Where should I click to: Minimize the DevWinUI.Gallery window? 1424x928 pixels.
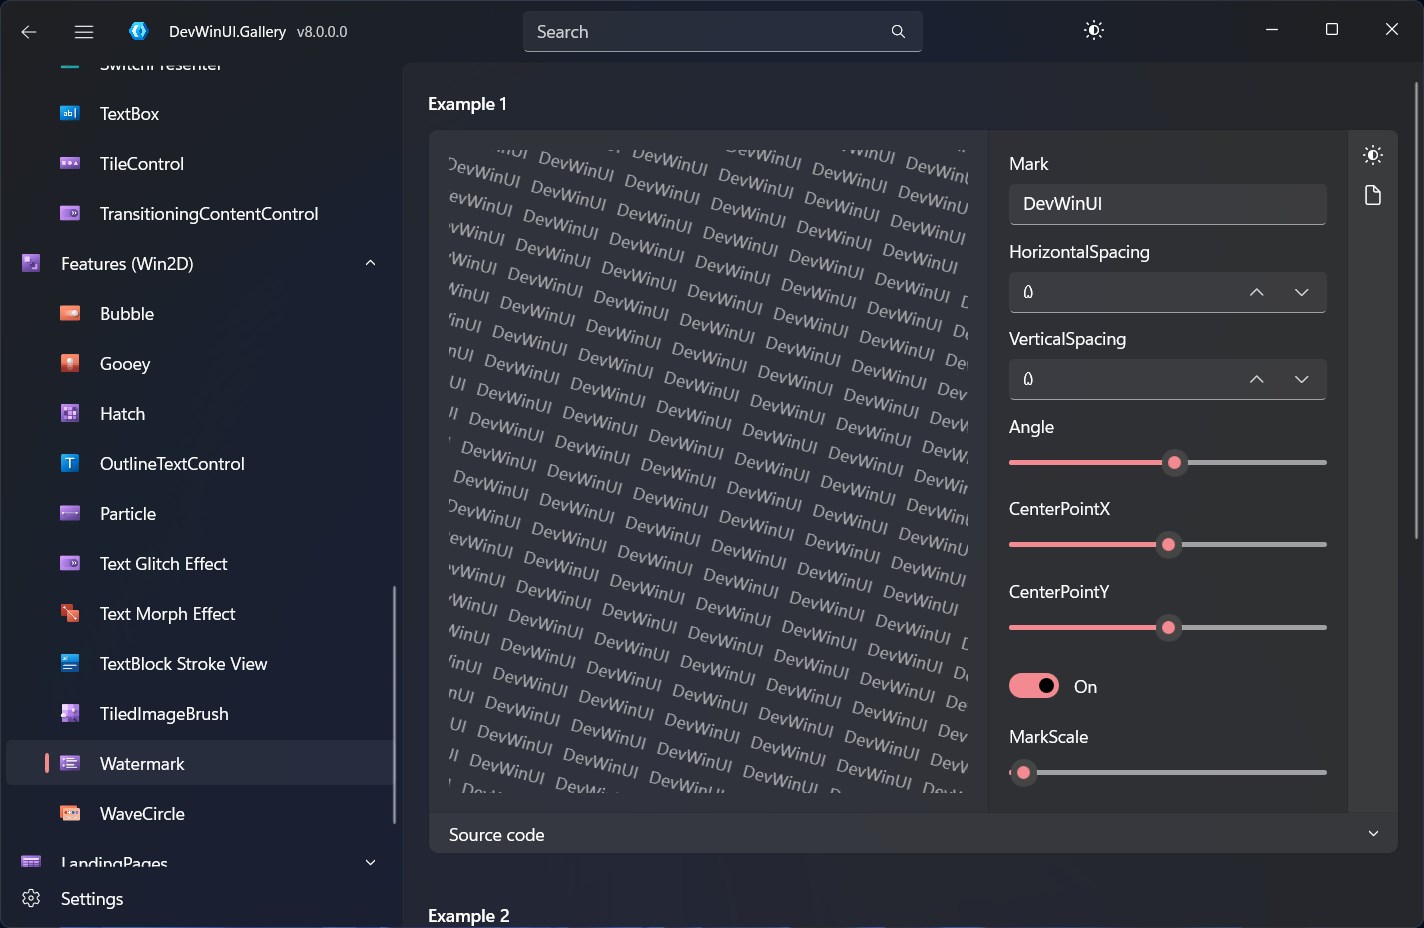(x=1272, y=30)
